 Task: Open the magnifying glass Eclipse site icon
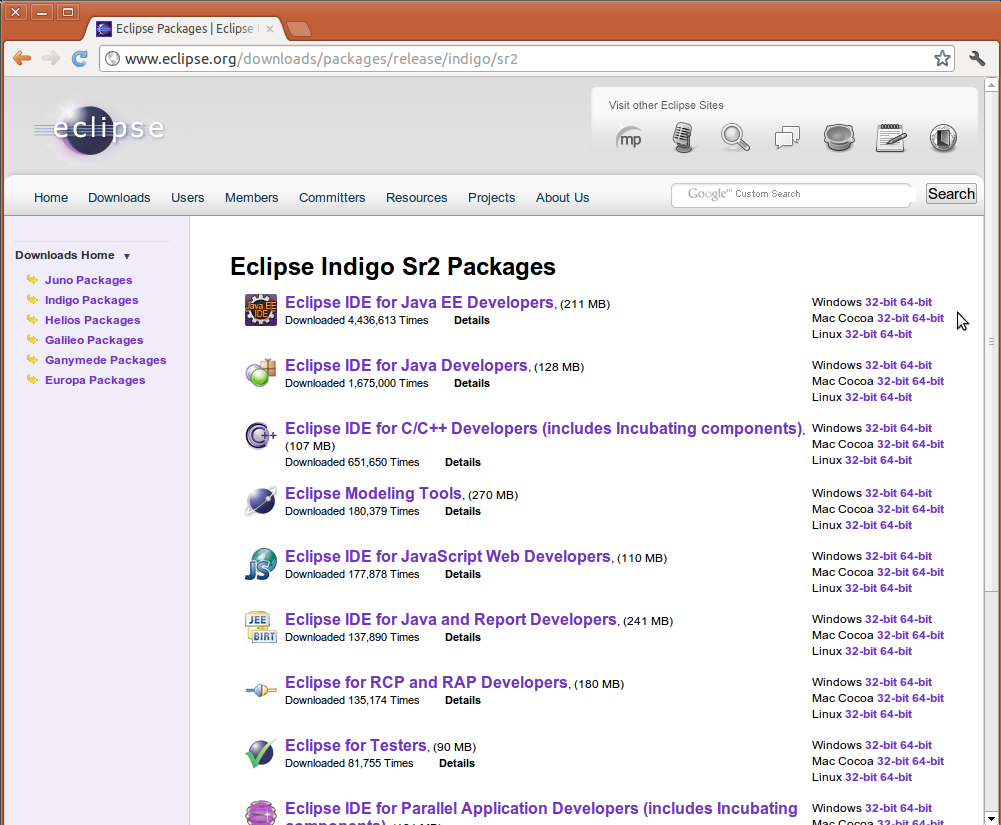pos(735,137)
